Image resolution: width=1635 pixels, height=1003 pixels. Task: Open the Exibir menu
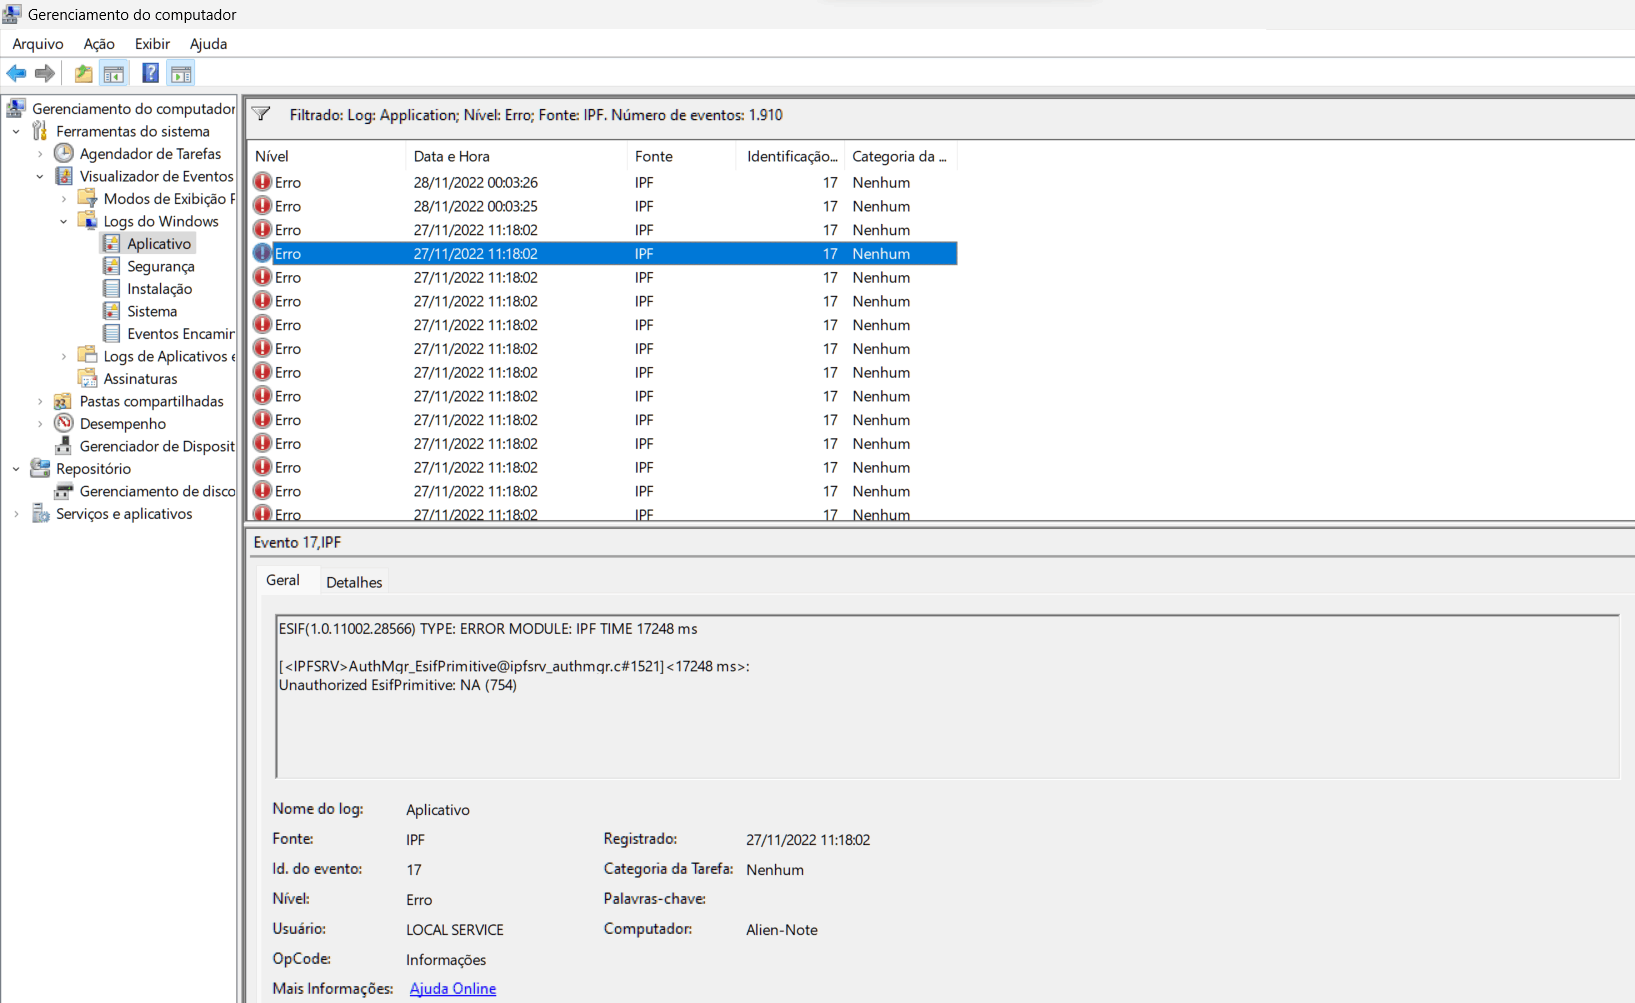click(x=152, y=44)
